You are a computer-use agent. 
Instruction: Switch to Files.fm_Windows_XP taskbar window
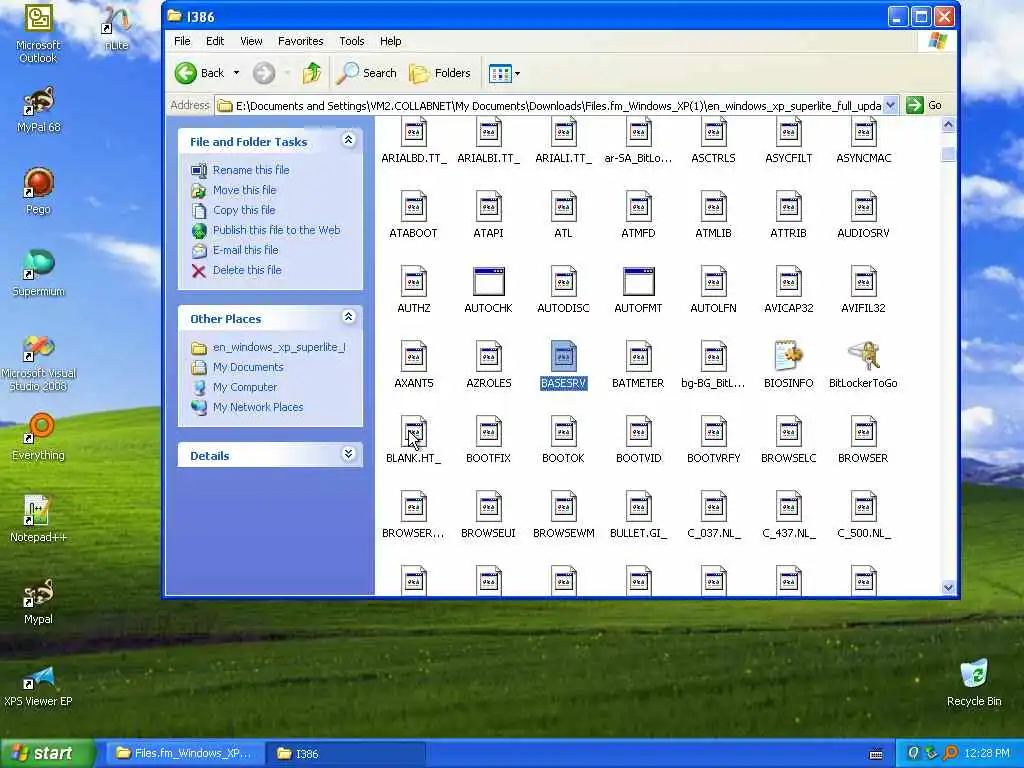point(184,754)
